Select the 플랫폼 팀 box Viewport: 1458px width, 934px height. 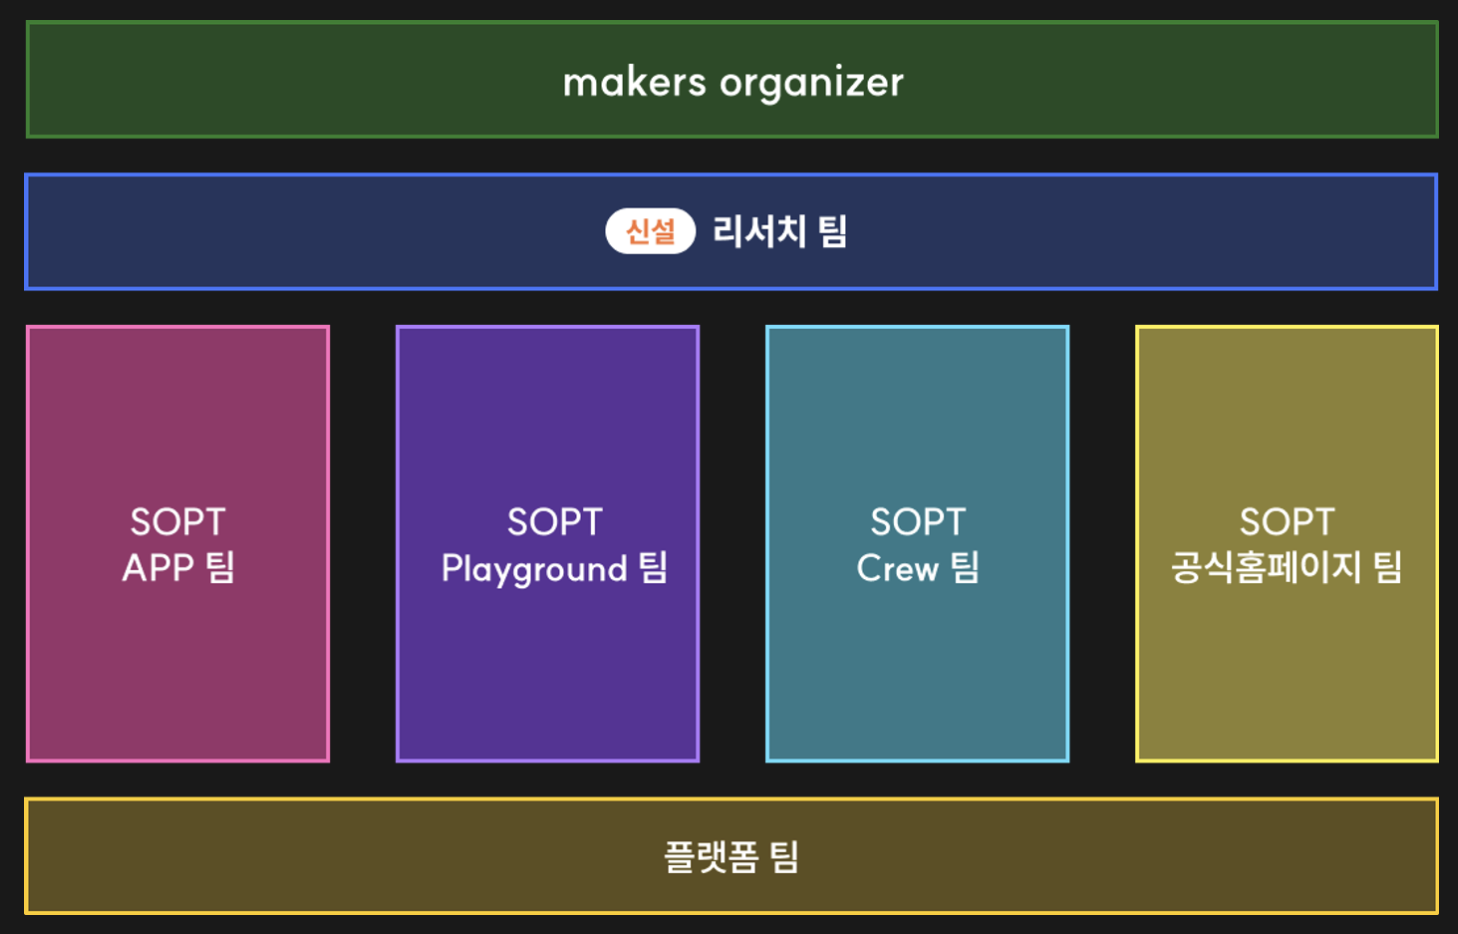[x=731, y=856]
